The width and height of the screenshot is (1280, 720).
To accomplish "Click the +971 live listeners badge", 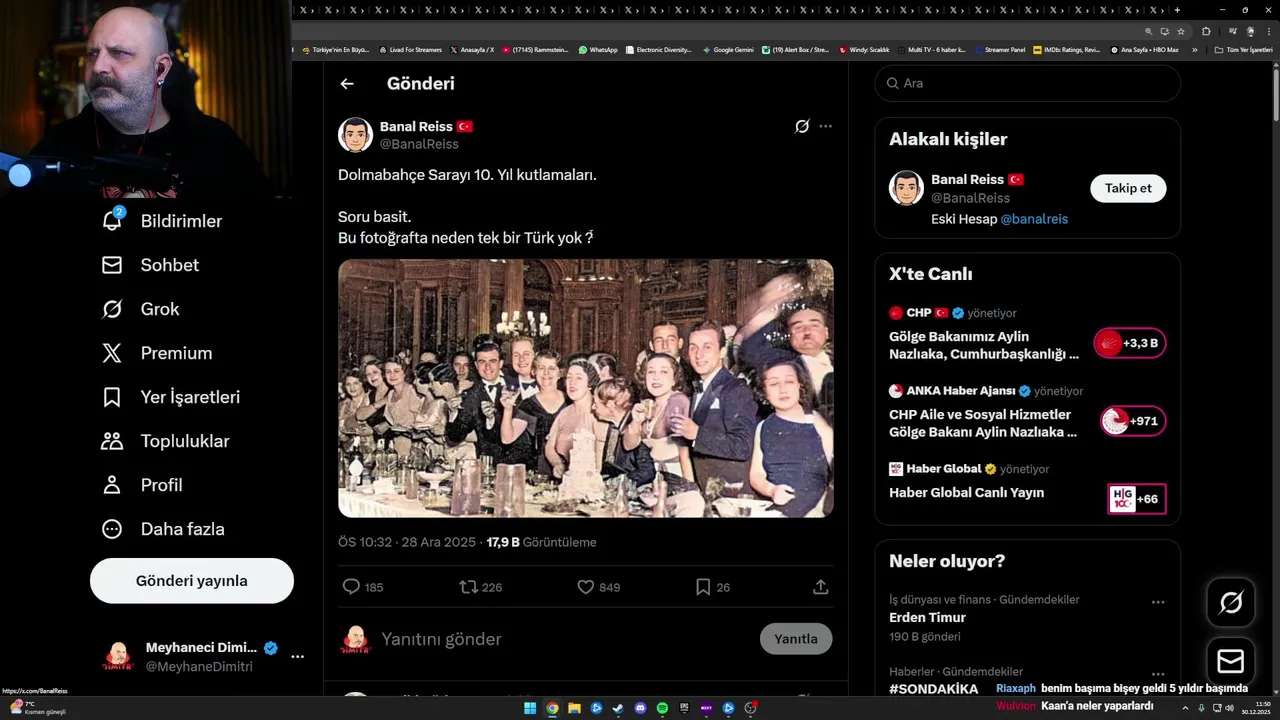I will [x=1132, y=421].
